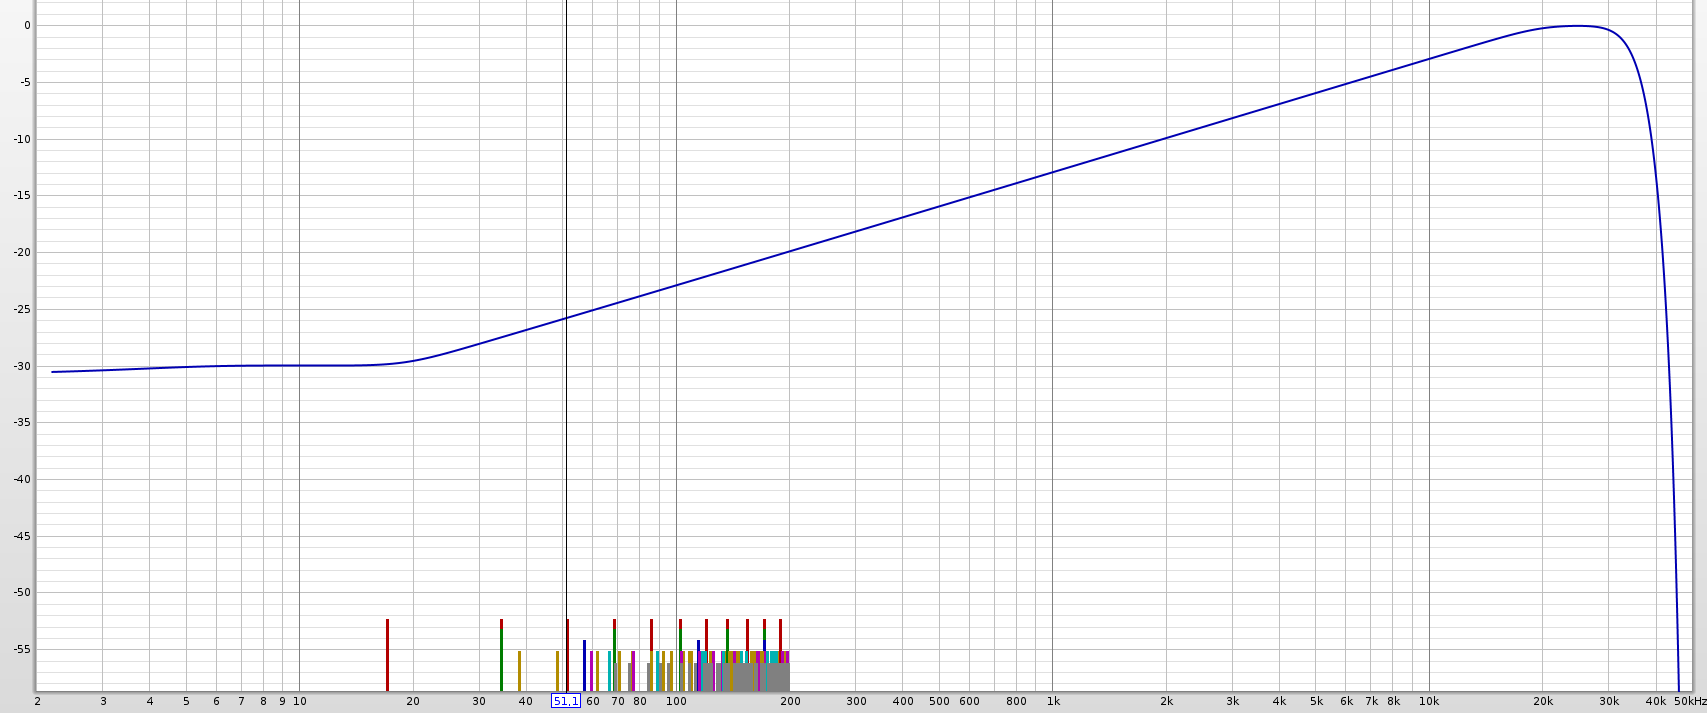Click the curve's flat section near 10 Hz
1707x713 pixels.
coord(299,365)
